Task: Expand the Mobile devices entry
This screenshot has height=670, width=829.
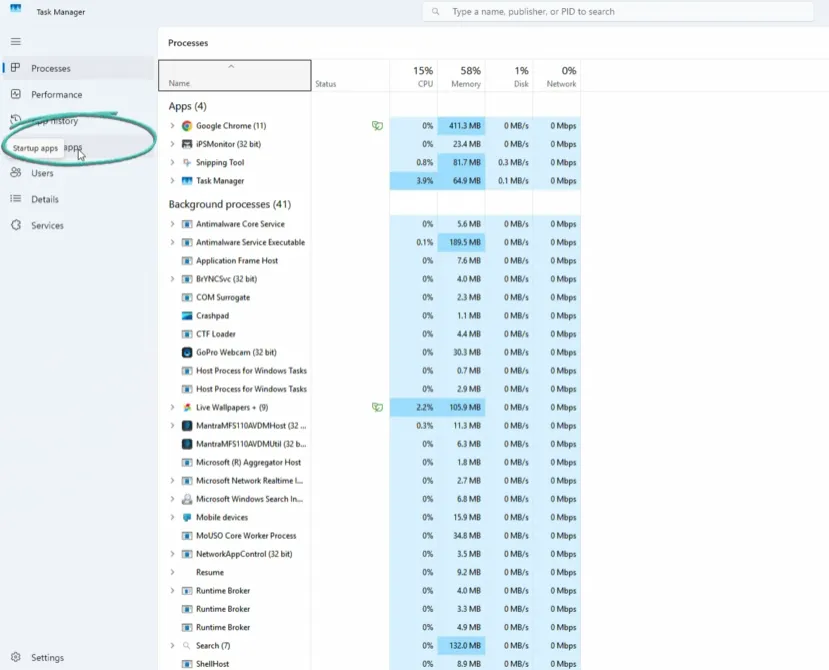Action: pos(172,517)
